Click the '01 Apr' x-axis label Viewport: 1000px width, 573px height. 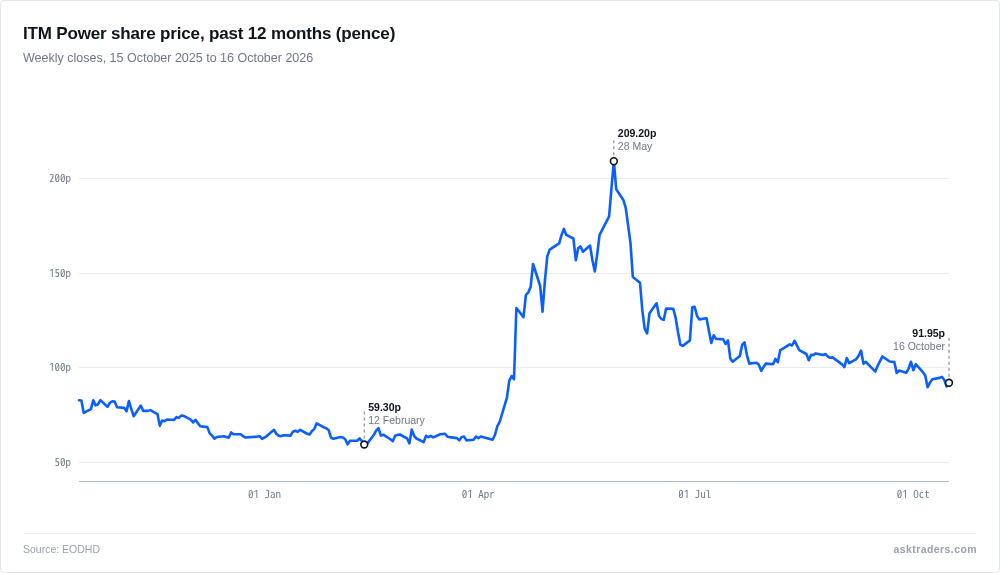click(478, 495)
